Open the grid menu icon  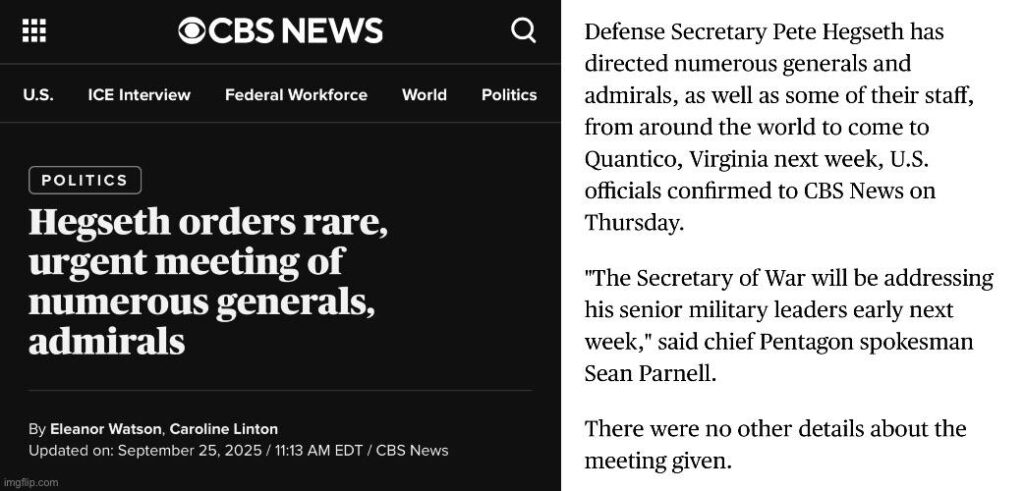tap(35, 32)
